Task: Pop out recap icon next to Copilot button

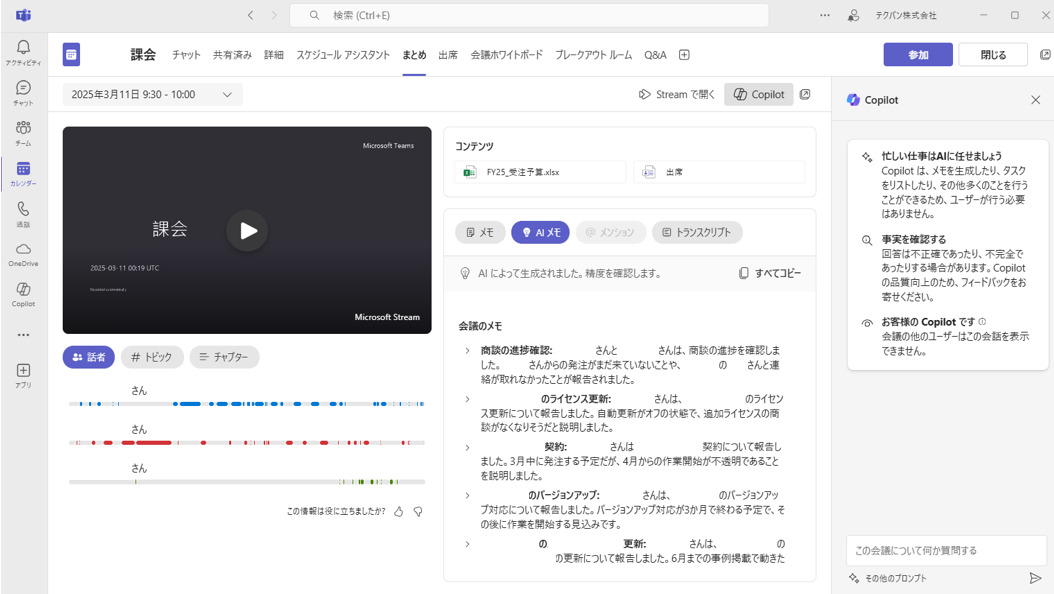Action: pos(805,94)
